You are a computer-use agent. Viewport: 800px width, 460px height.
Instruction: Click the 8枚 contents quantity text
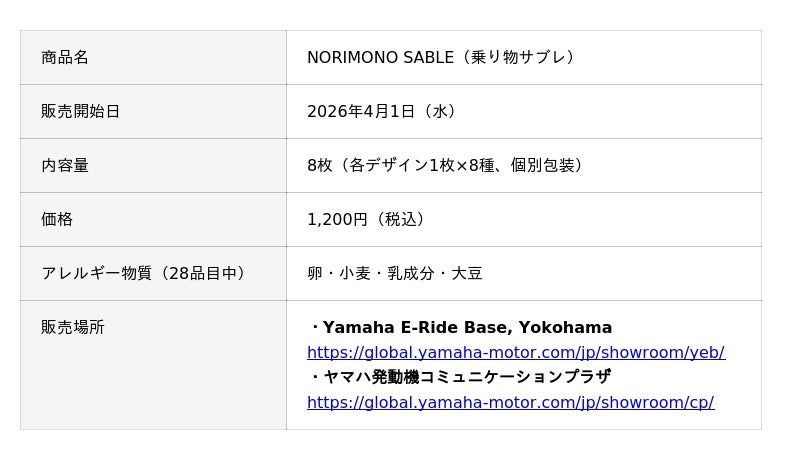(319, 165)
